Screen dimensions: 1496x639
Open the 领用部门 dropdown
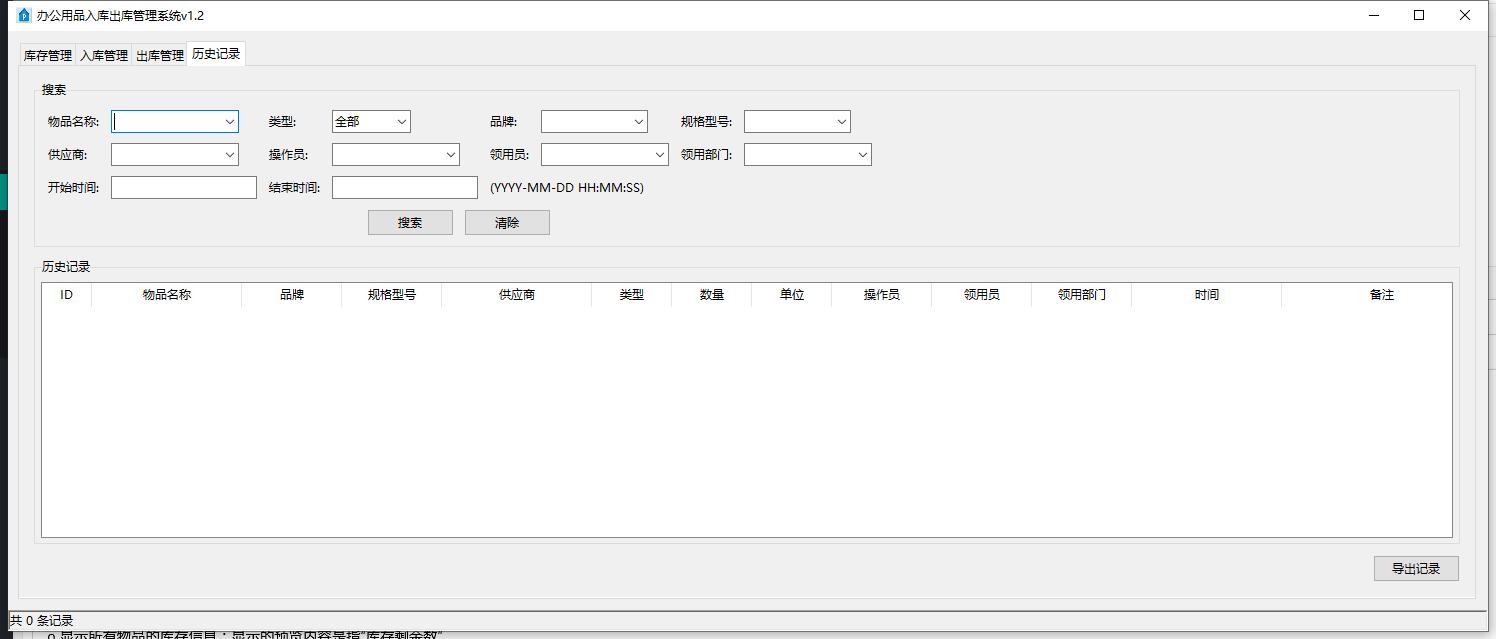[x=862, y=155]
